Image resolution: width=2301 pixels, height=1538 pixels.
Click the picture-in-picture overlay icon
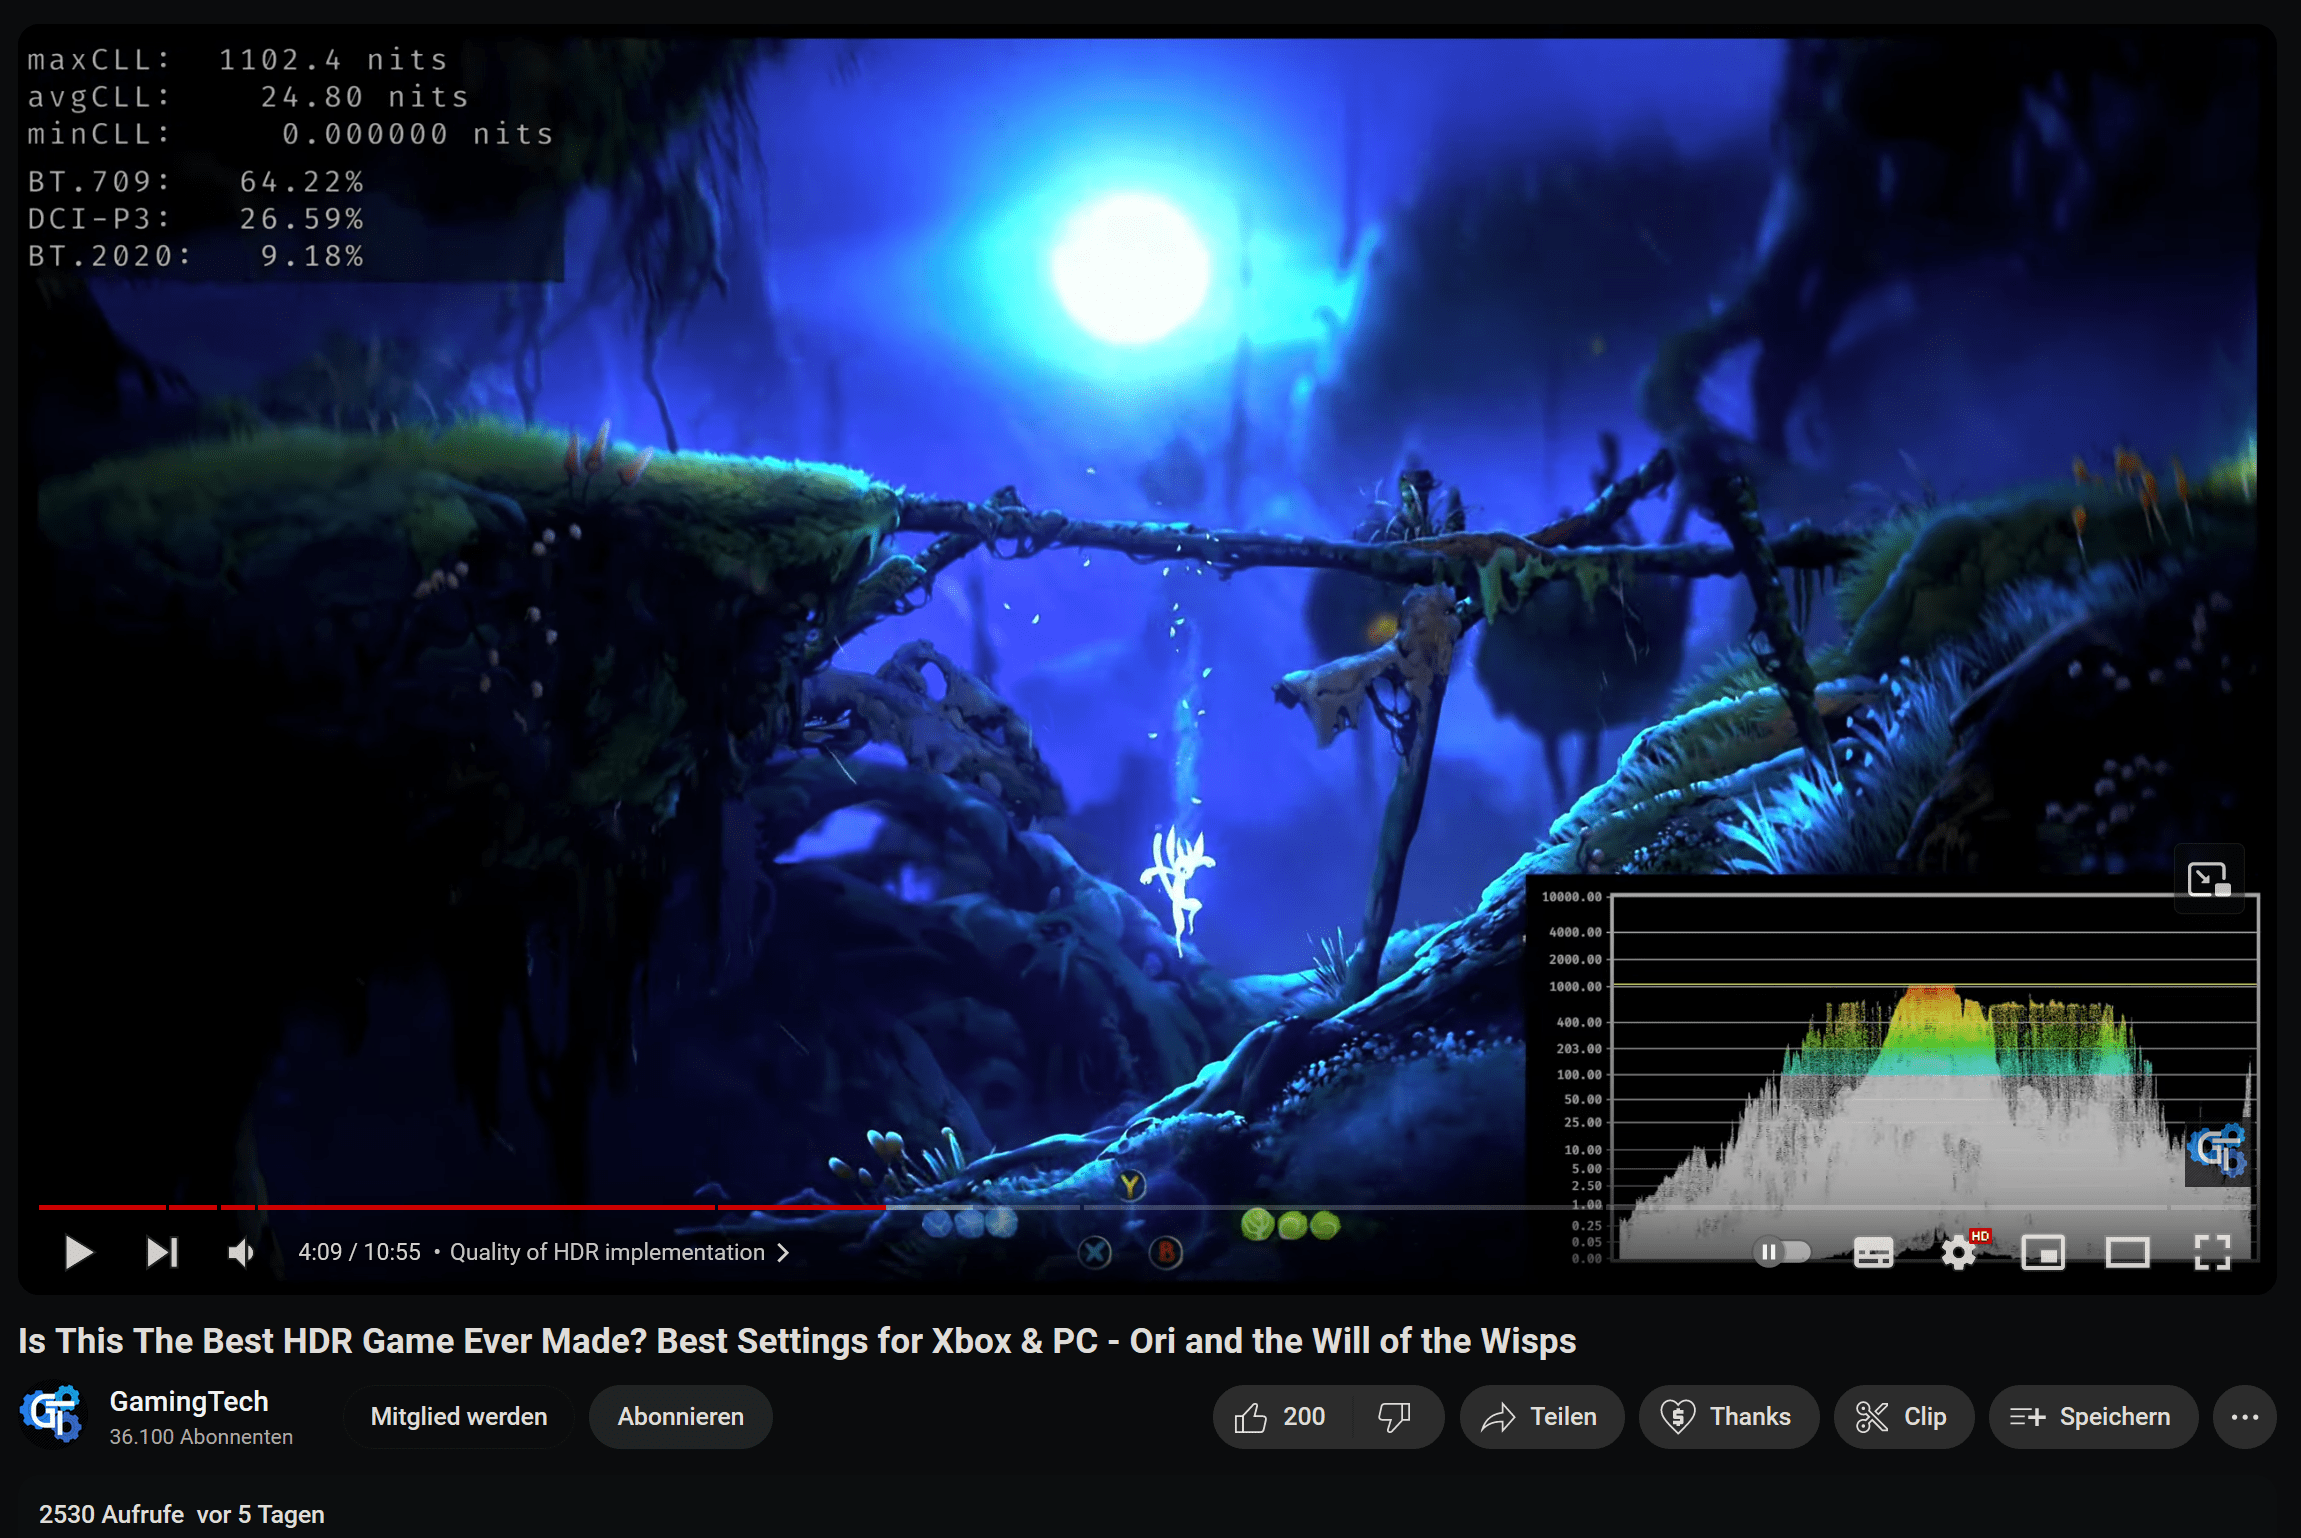point(2209,879)
